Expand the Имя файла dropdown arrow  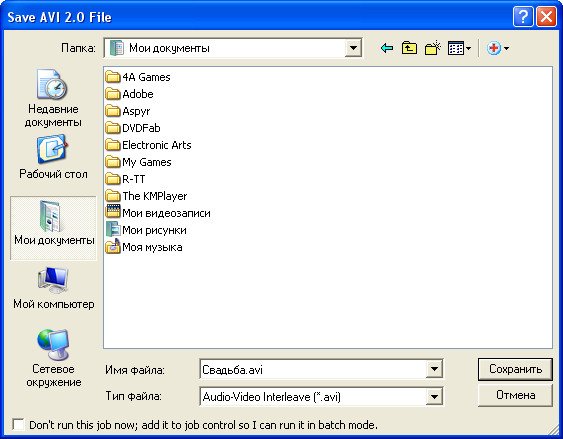tap(434, 369)
